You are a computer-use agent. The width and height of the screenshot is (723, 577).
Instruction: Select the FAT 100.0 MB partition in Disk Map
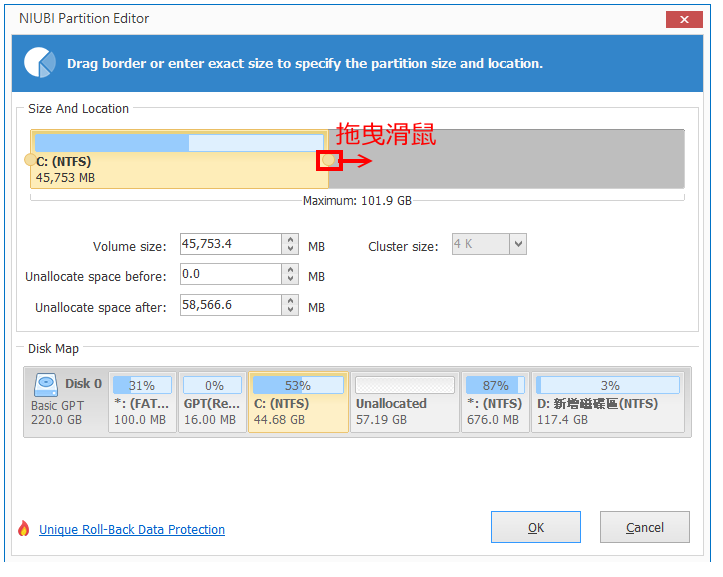point(142,402)
